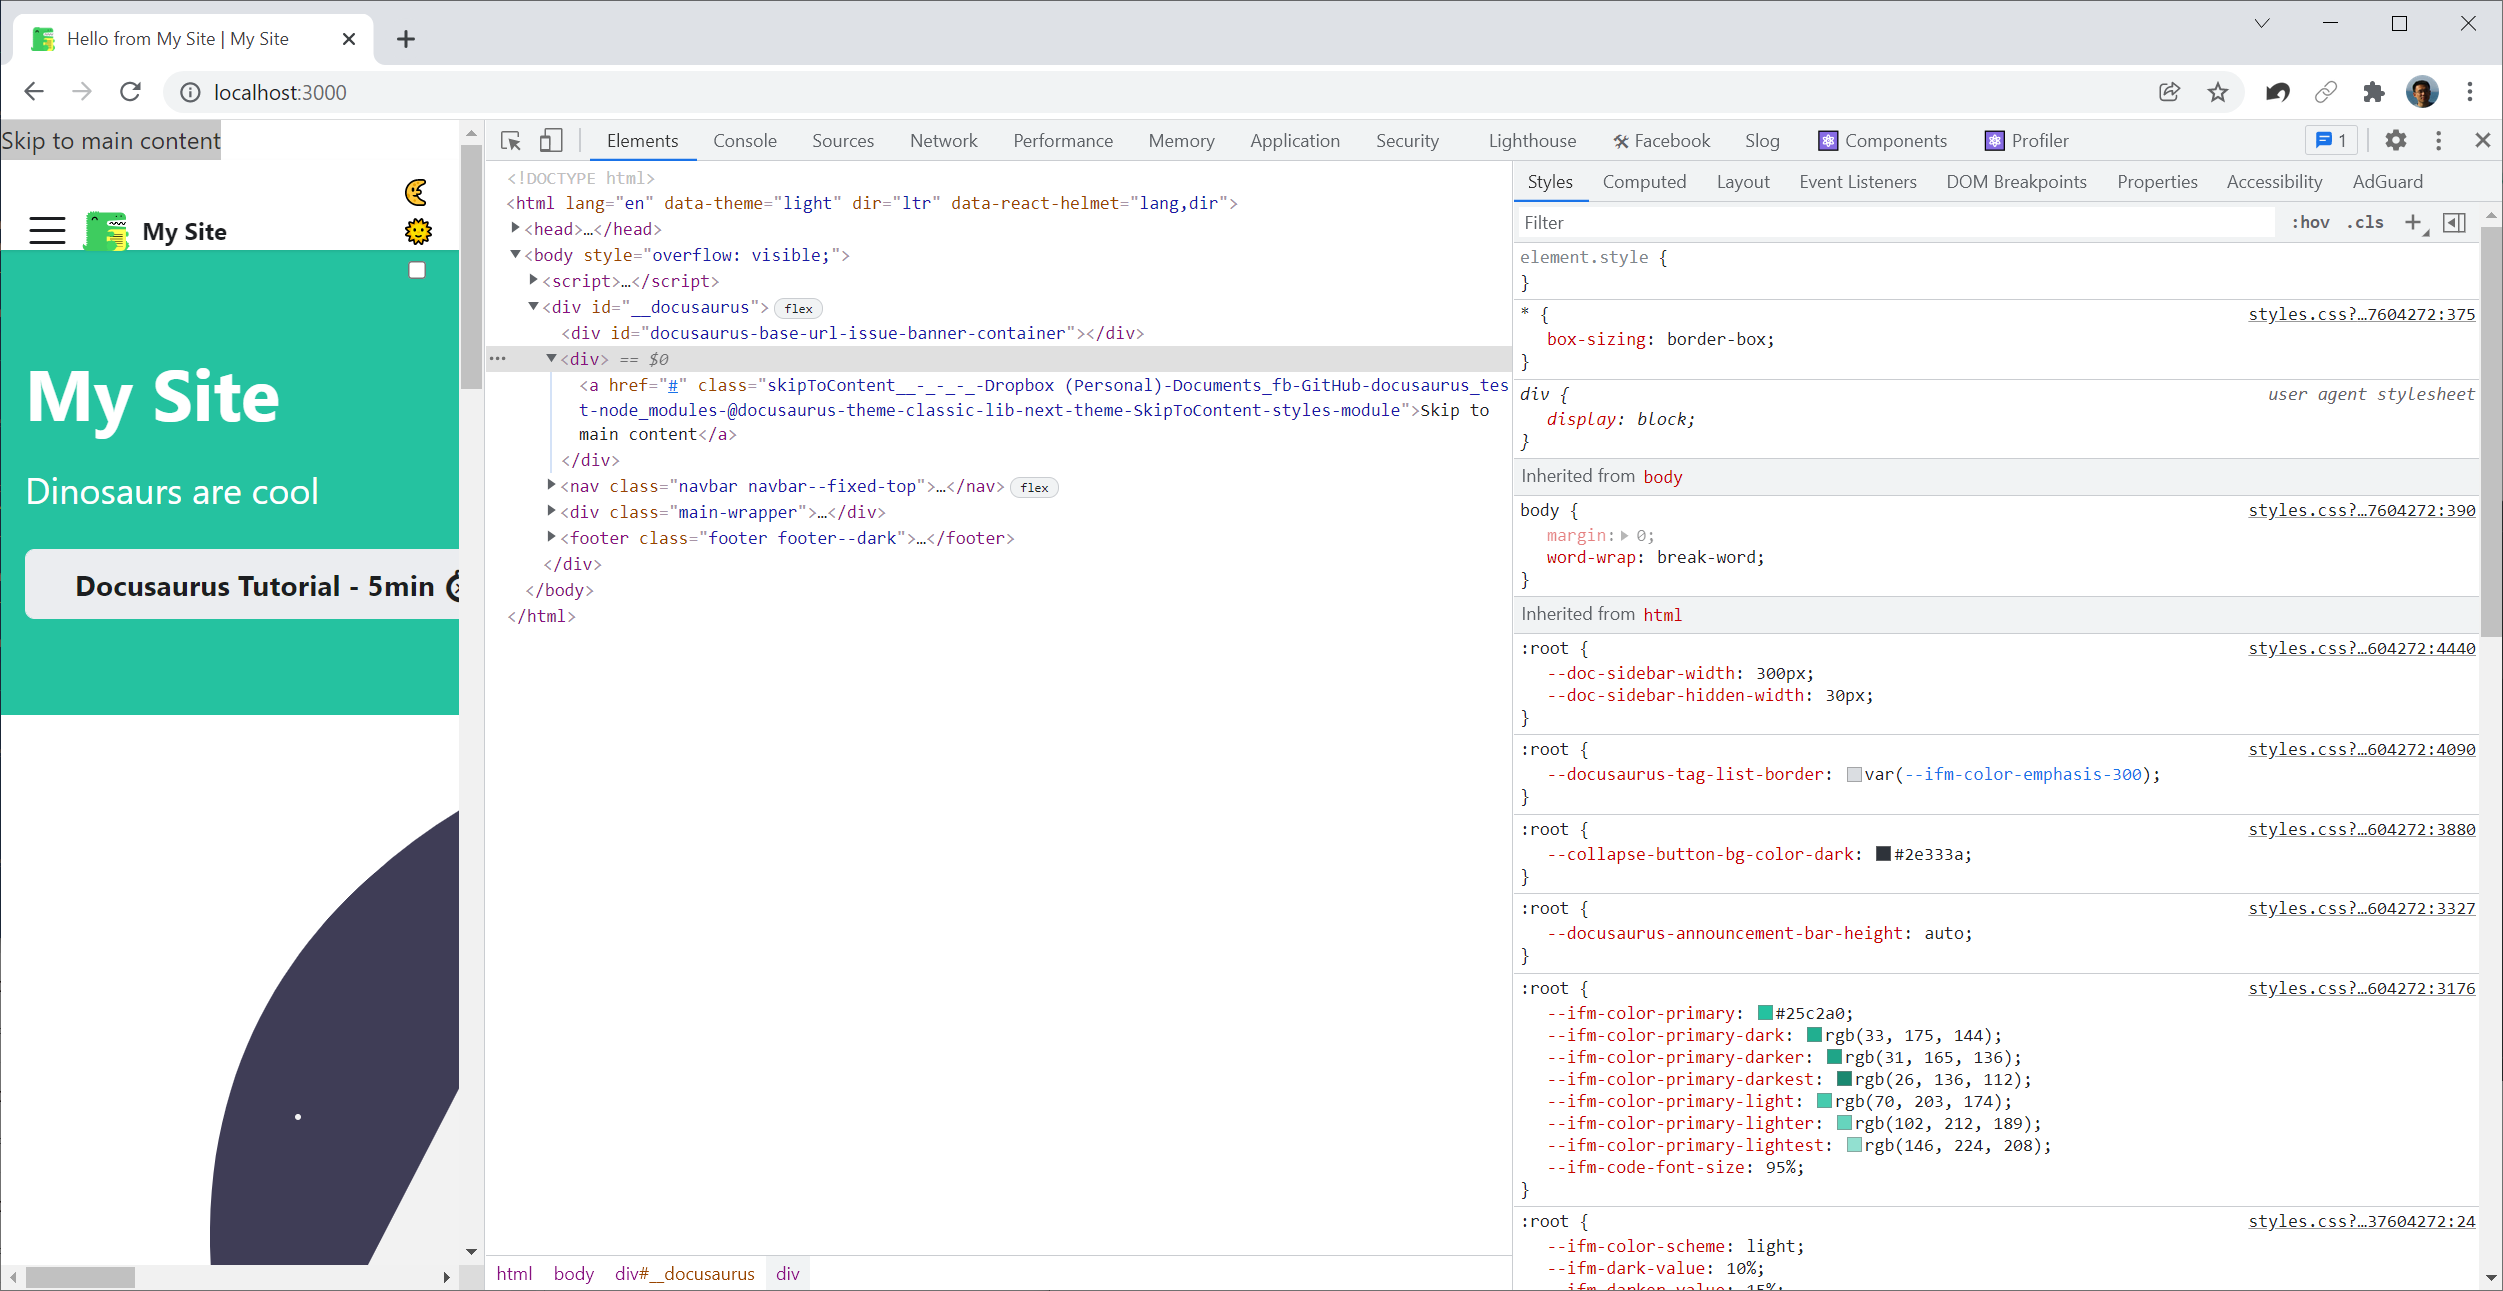Add a new style rule
The height and width of the screenshot is (1291, 2503).
click(2414, 223)
